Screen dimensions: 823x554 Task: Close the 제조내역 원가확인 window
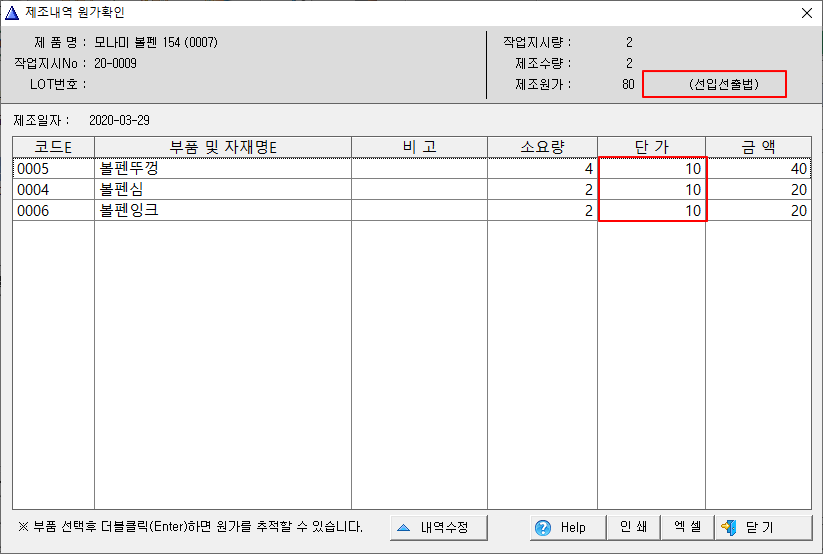point(807,13)
